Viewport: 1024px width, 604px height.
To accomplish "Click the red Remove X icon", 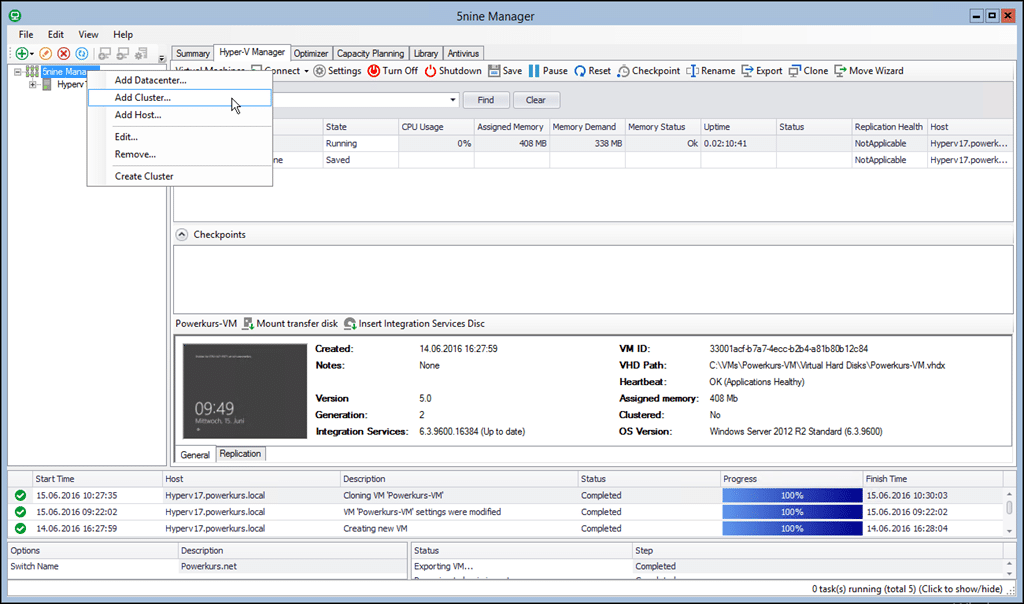I will point(63,54).
